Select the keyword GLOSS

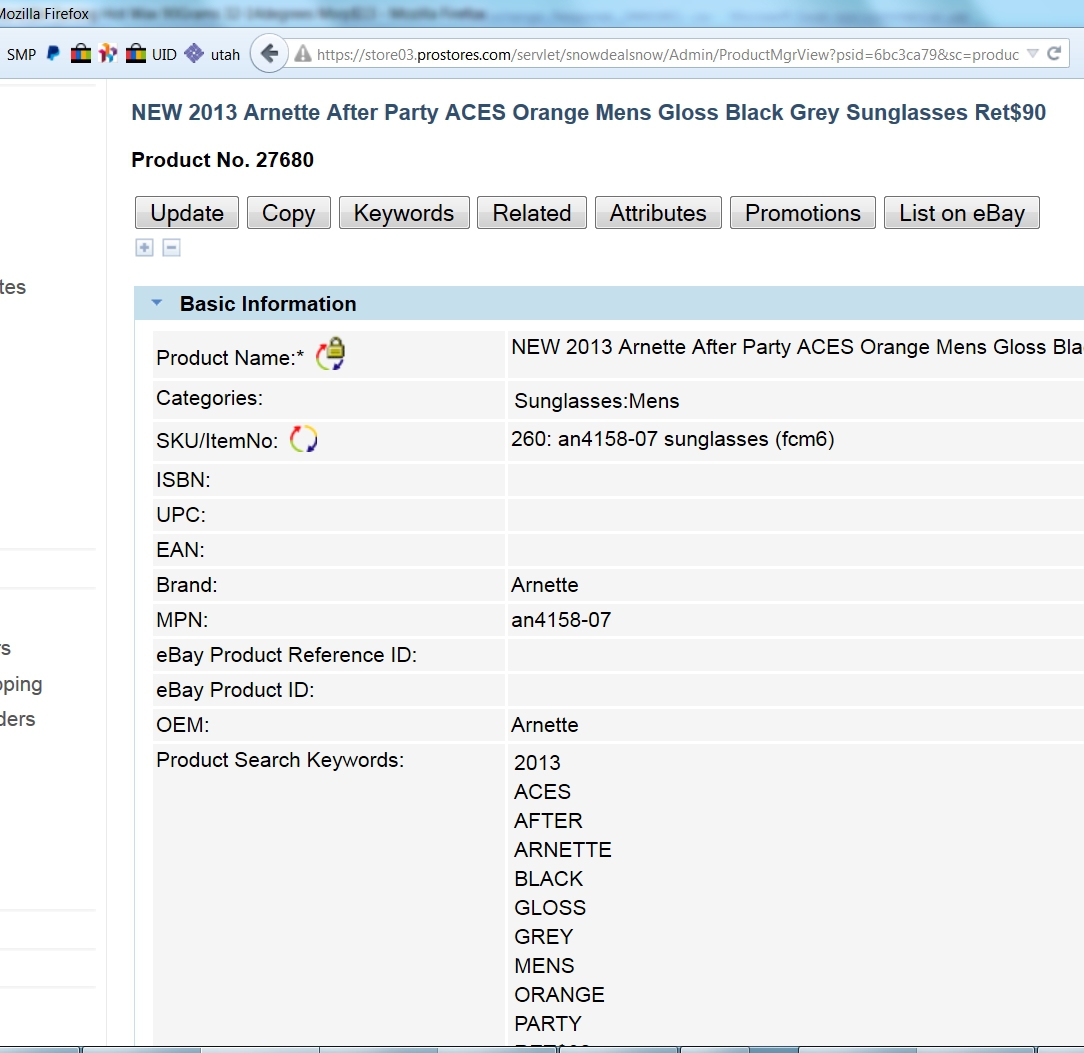point(550,908)
